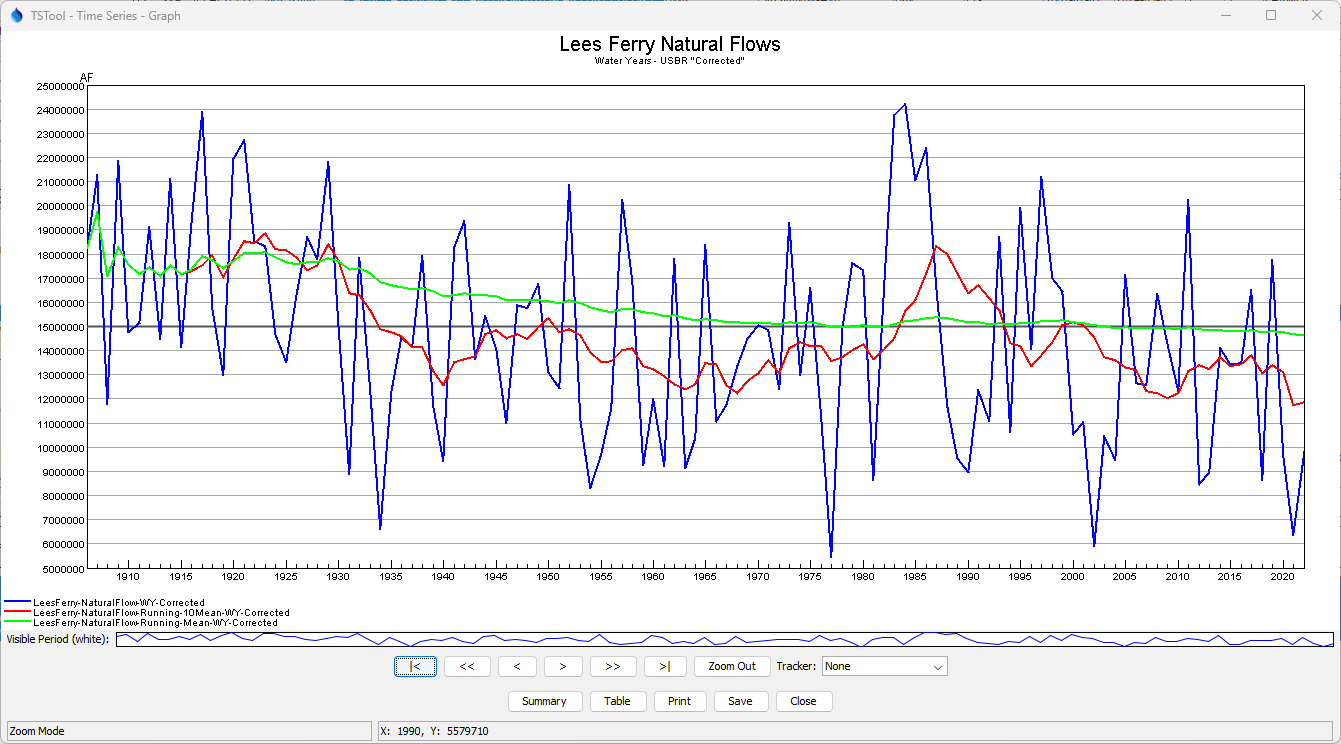The width and height of the screenshot is (1341, 744).
Task: Click the subtitle Water Years - USBR "Corrected"
Action: 670,61
